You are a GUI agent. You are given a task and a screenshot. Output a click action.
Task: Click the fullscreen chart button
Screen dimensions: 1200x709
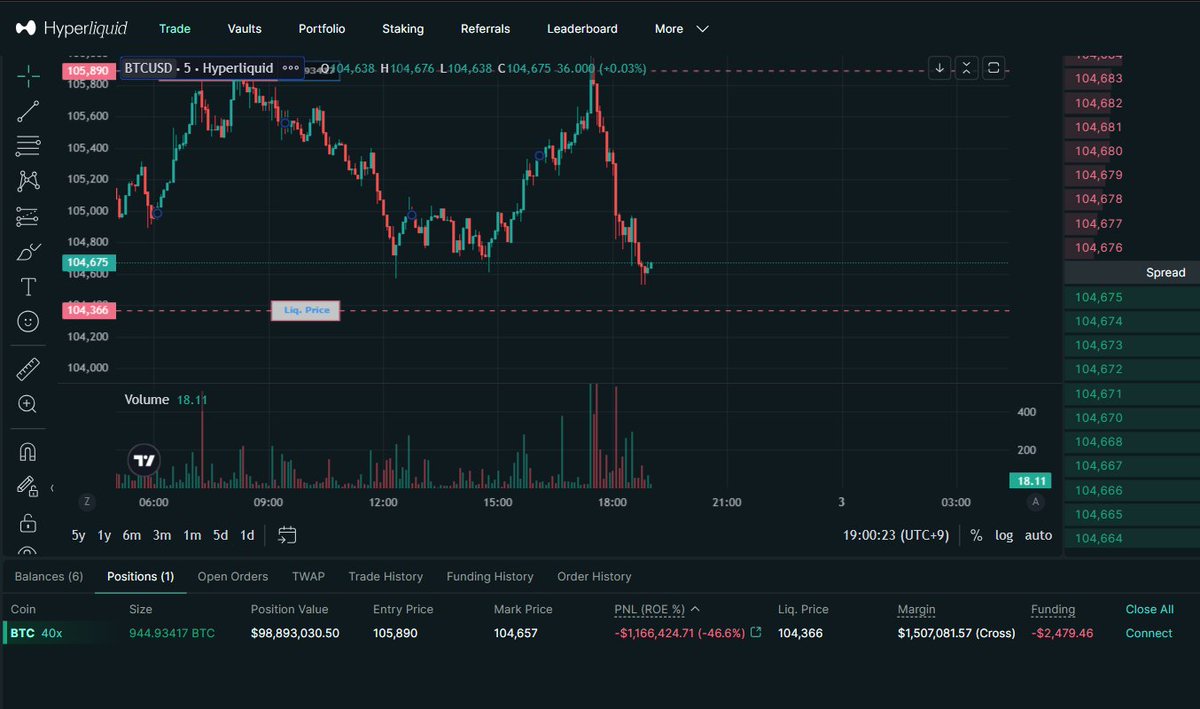993,68
